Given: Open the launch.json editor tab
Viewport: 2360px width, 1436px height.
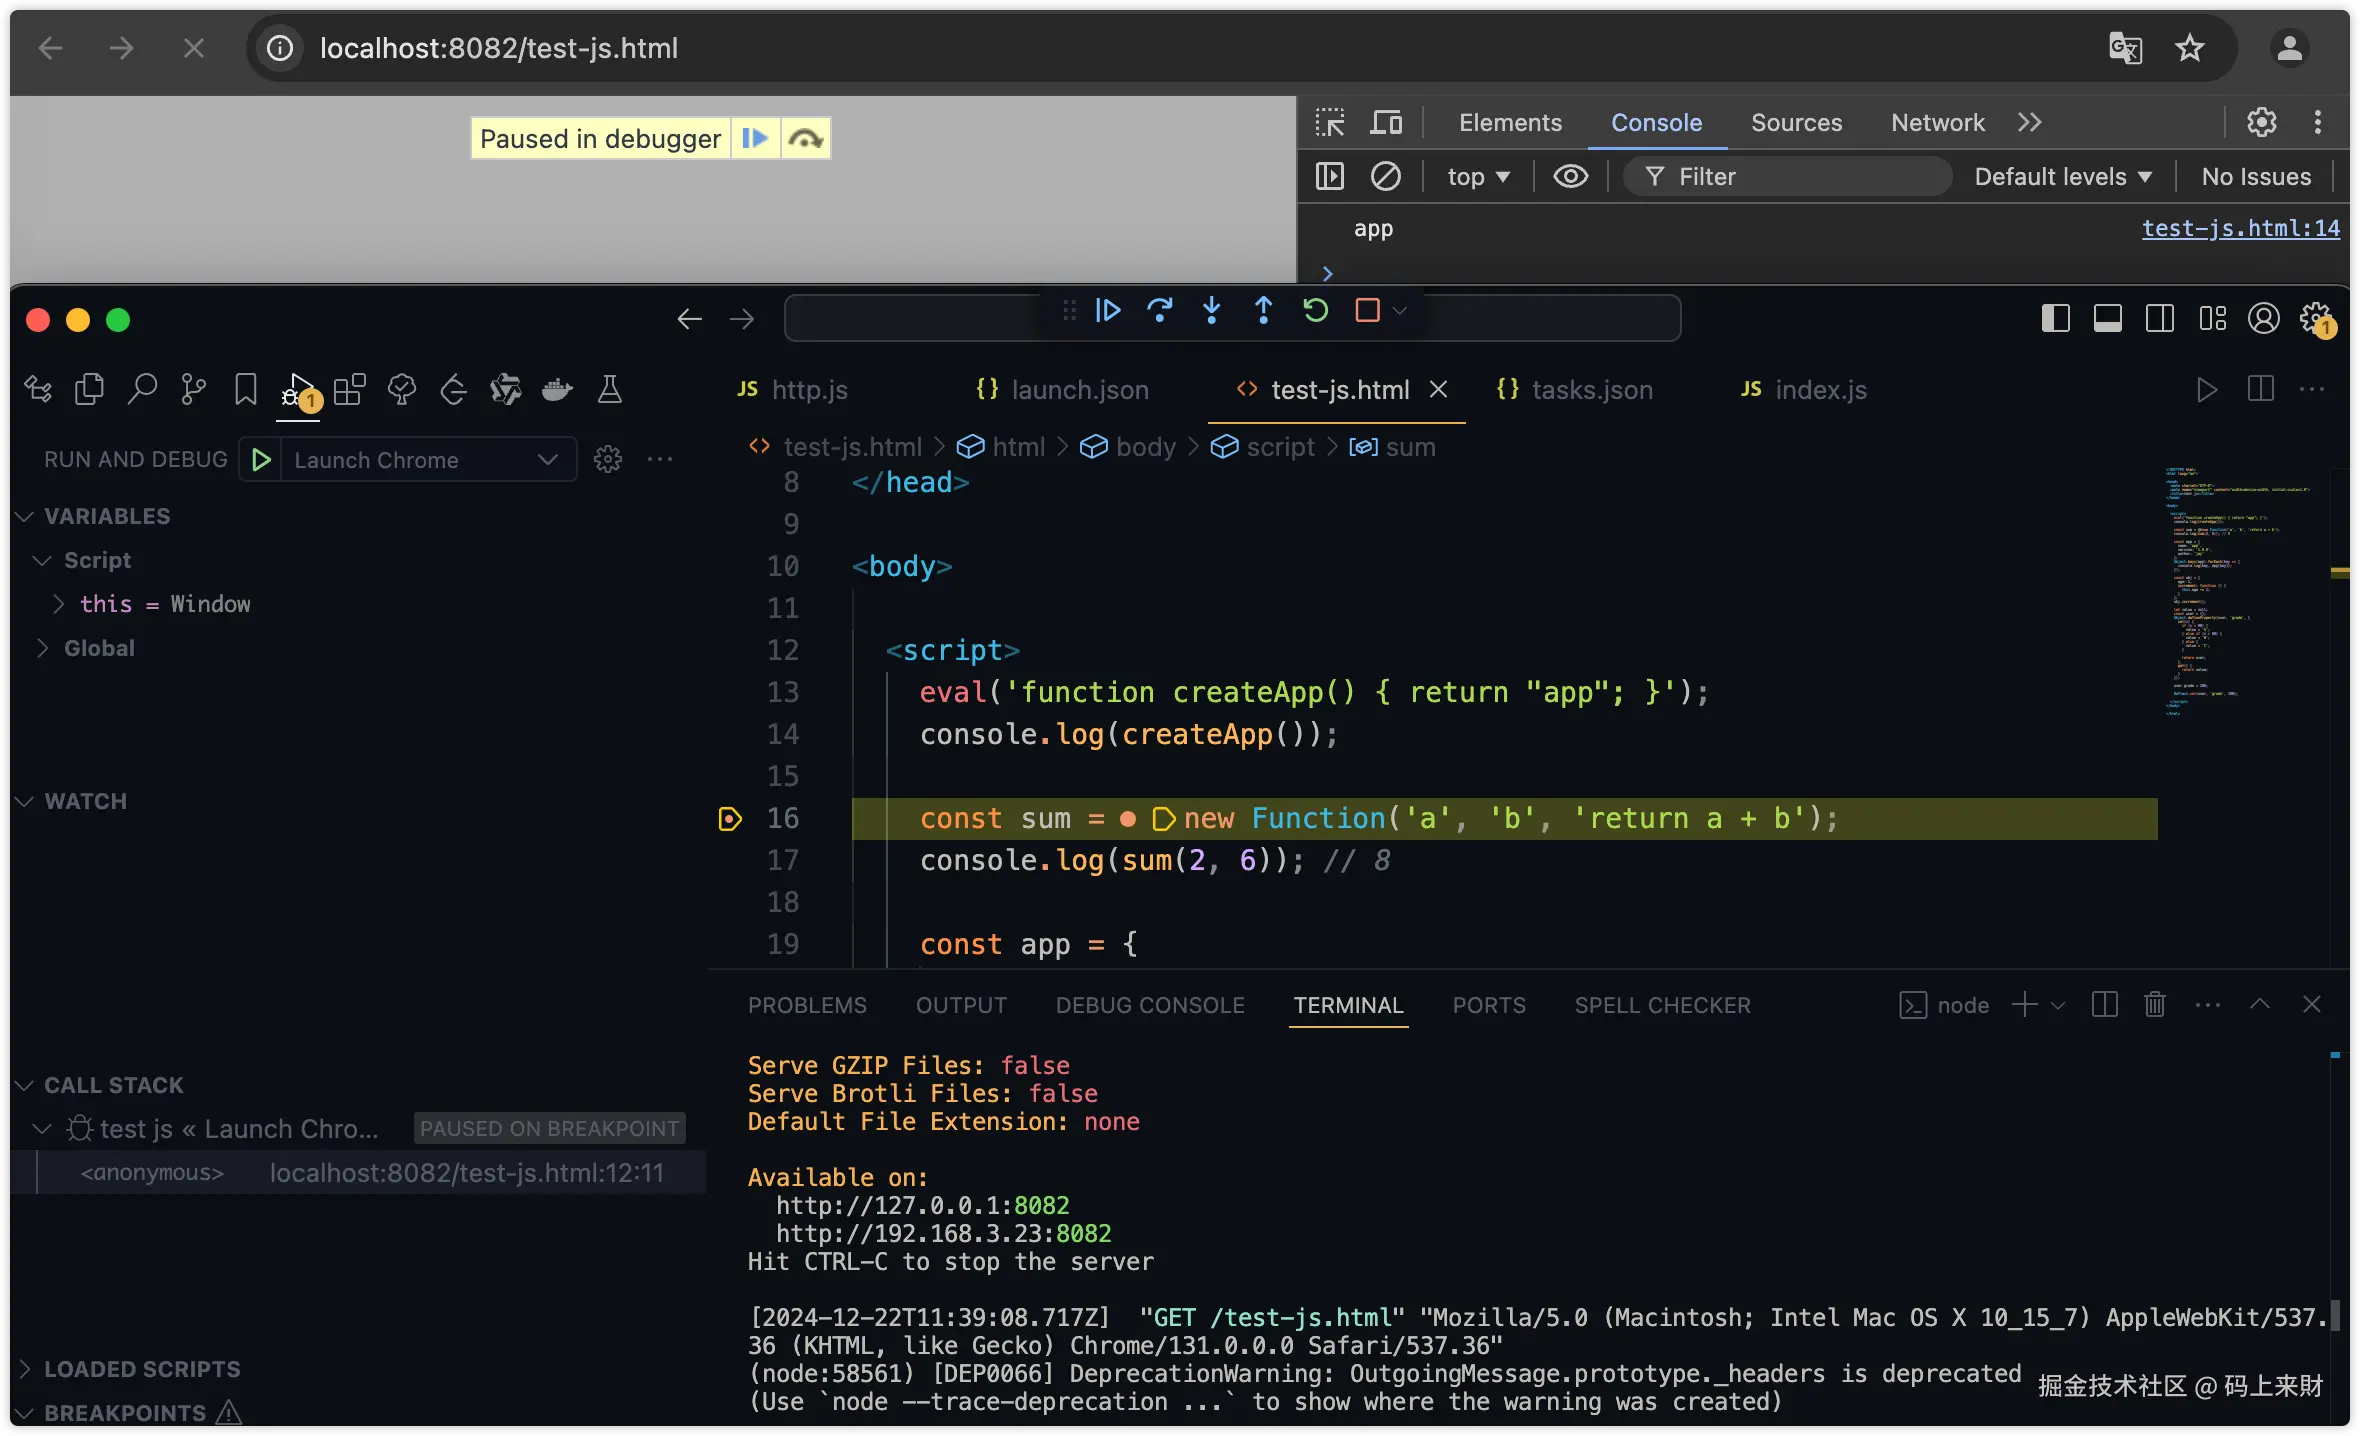Looking at the screenshot, I should [1079, 390].
